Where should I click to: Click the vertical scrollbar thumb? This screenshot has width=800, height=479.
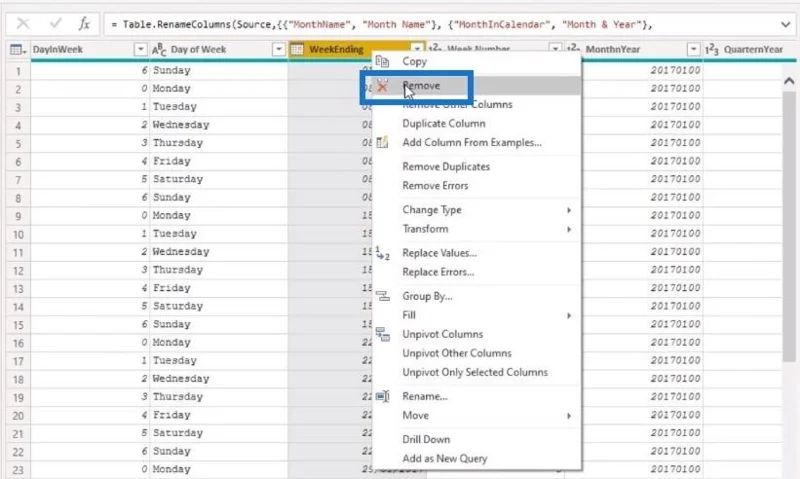[789, 227]
